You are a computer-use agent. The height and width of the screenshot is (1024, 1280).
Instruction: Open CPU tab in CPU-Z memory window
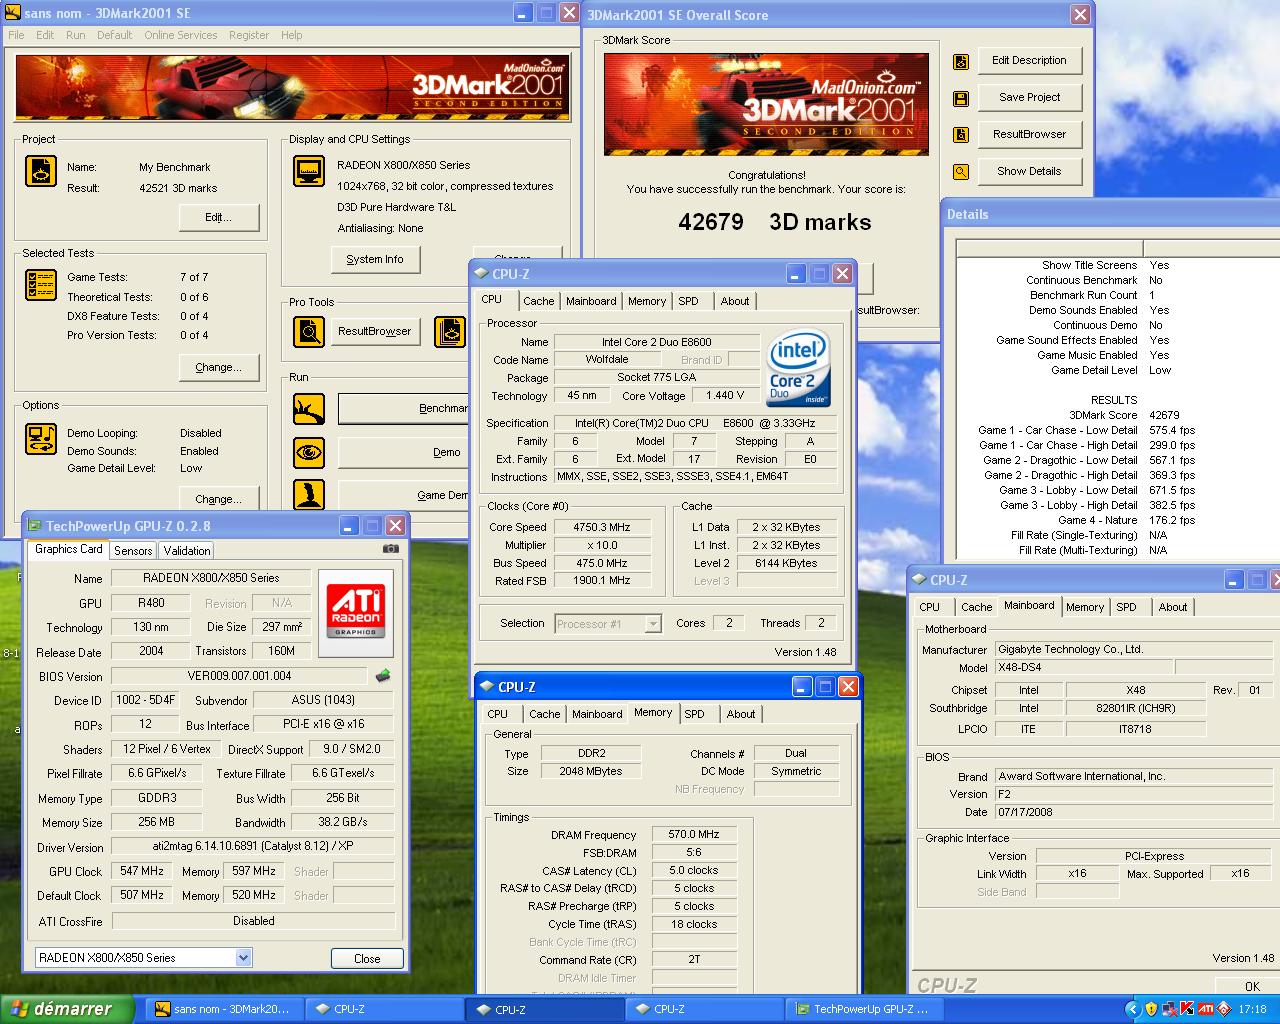pos(498,714)
